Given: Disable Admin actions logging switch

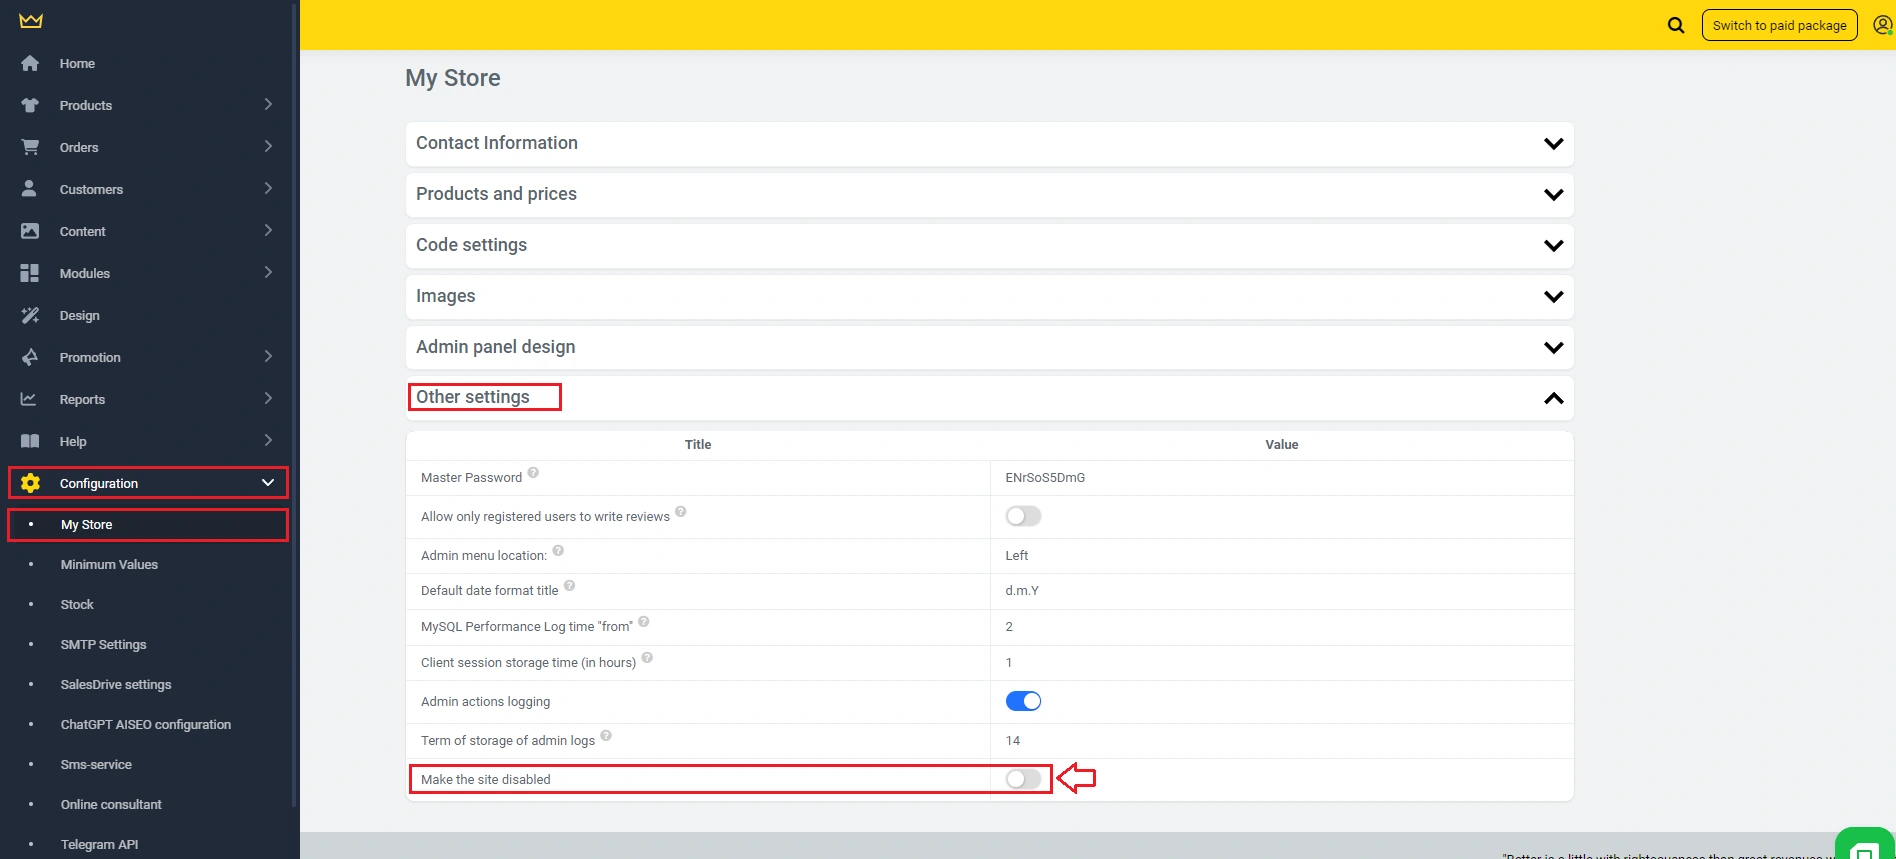Looking at the screenshot, I should click(x=1023, y=701).
